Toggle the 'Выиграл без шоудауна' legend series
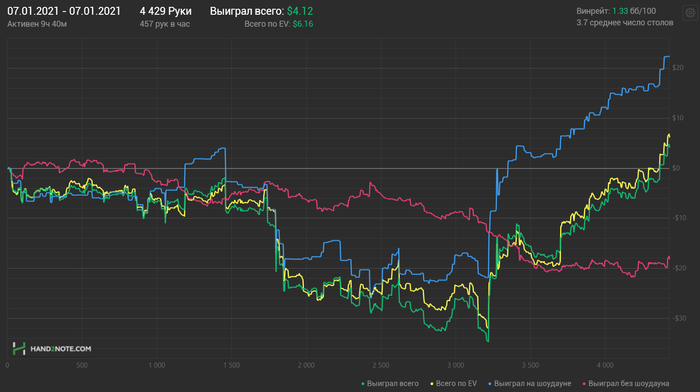700x392 pixels. pos(626,384)
